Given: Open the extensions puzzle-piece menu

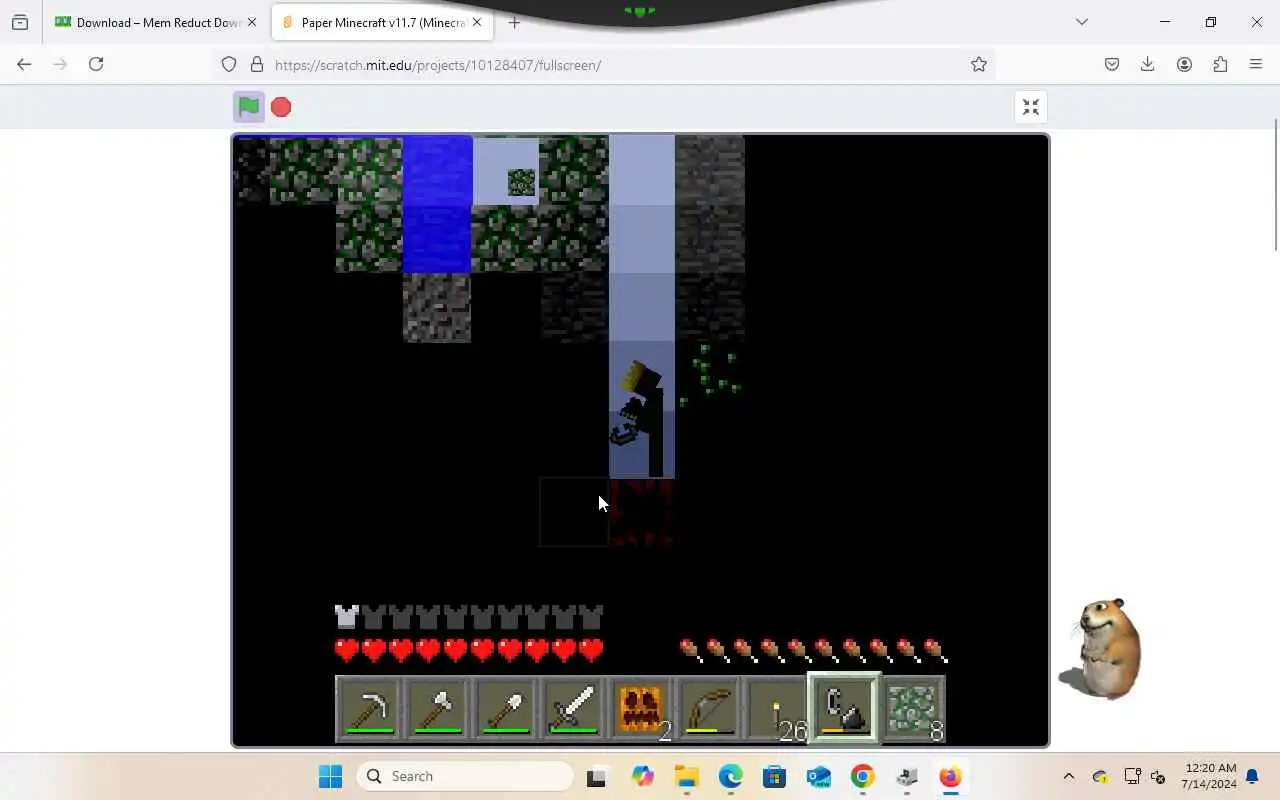Looking at the screenshot, I should click(1220, 64).
